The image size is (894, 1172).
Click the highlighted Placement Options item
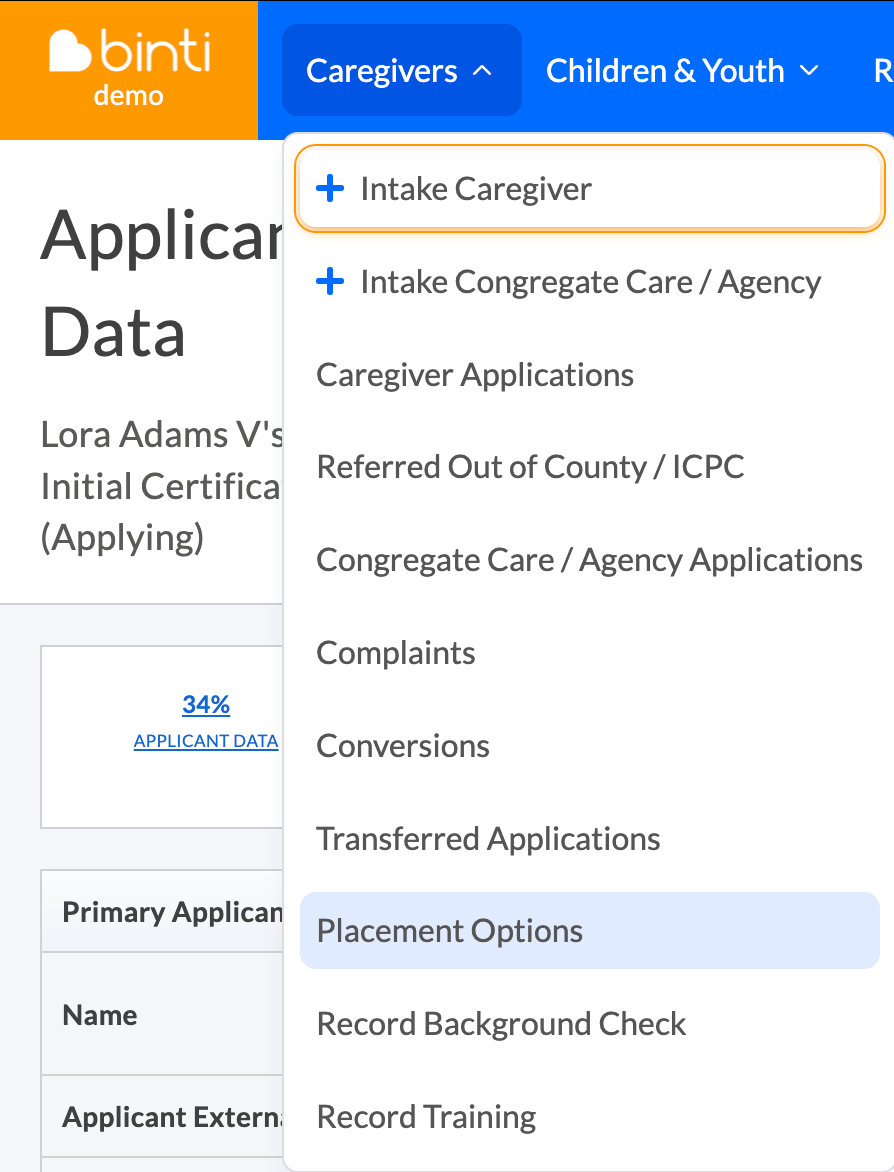click(450, 931)
